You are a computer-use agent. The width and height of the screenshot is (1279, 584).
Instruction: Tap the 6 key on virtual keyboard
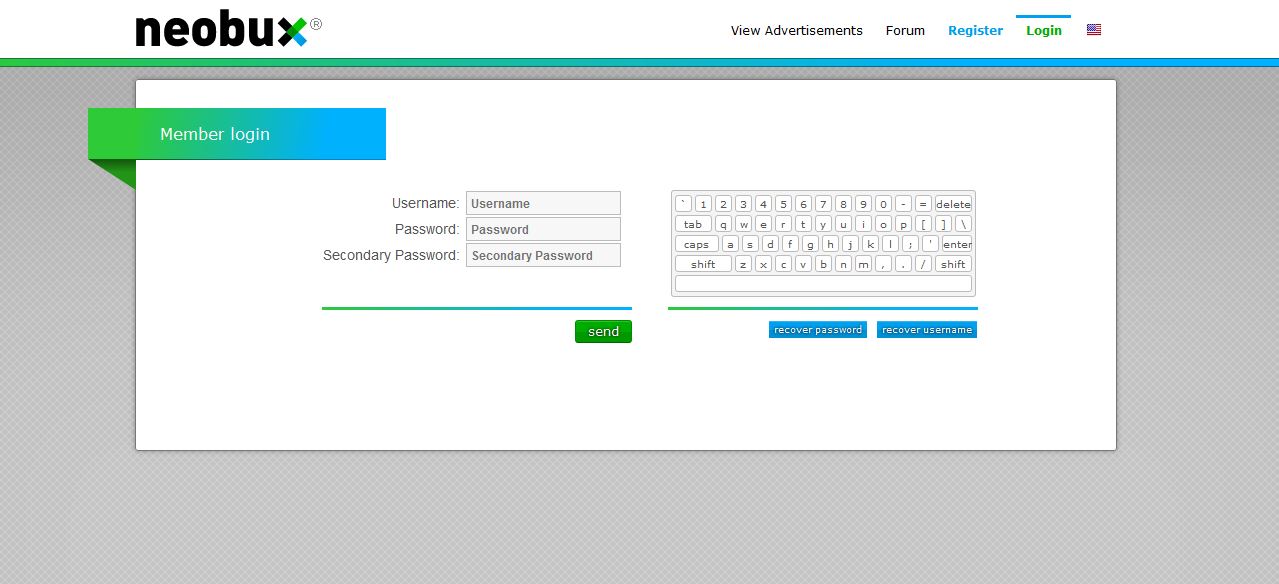pos(804,204)
